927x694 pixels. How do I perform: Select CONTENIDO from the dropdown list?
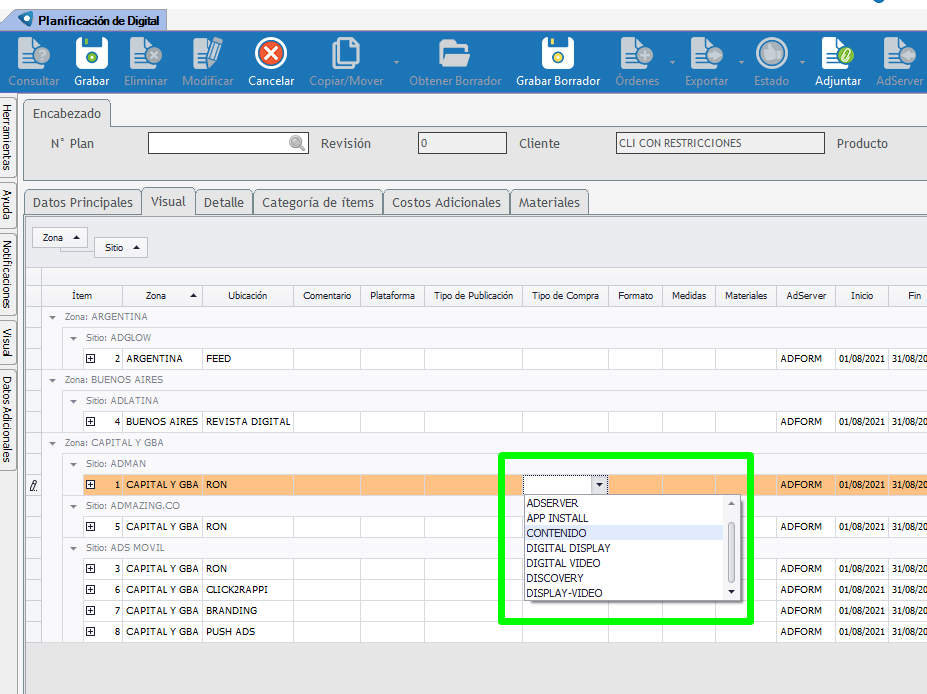557,533
